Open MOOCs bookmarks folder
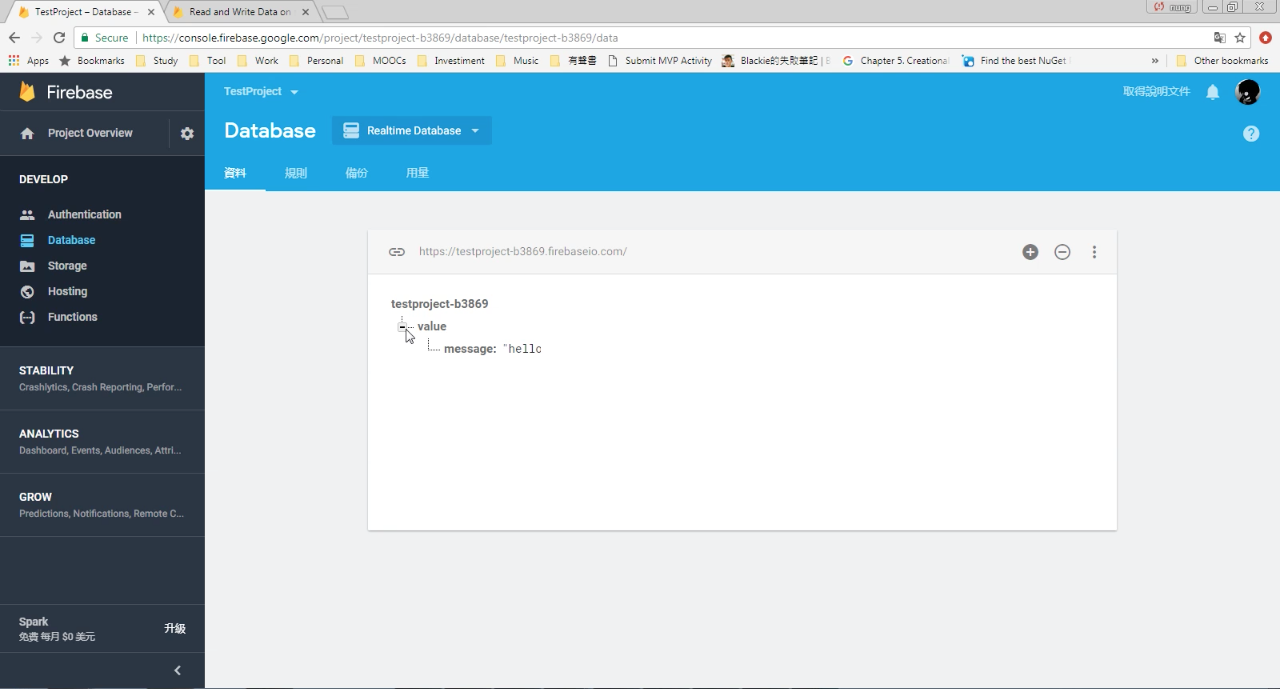Viewport: 1280px width, 689px height. [380, 61]
